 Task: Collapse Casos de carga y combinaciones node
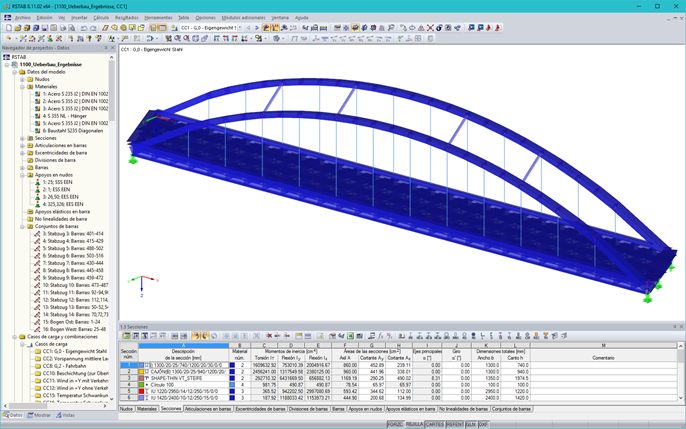pyautogui.click(x=14, y=337)
